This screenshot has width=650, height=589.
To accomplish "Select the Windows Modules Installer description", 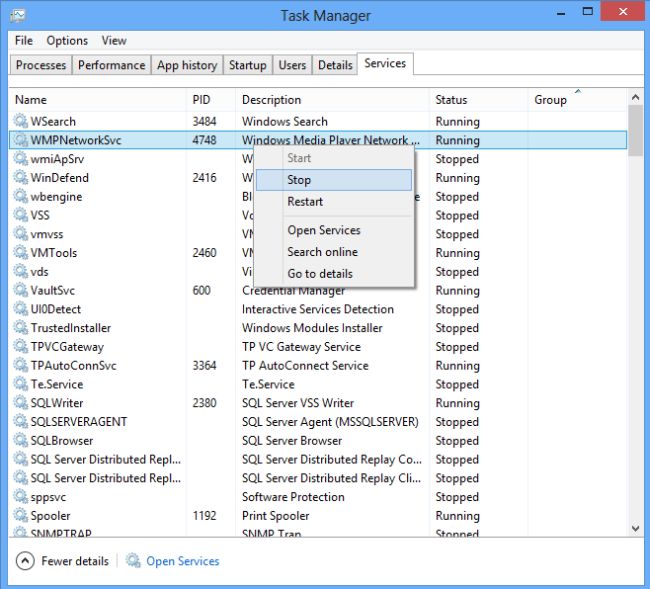I will (312, 327).
